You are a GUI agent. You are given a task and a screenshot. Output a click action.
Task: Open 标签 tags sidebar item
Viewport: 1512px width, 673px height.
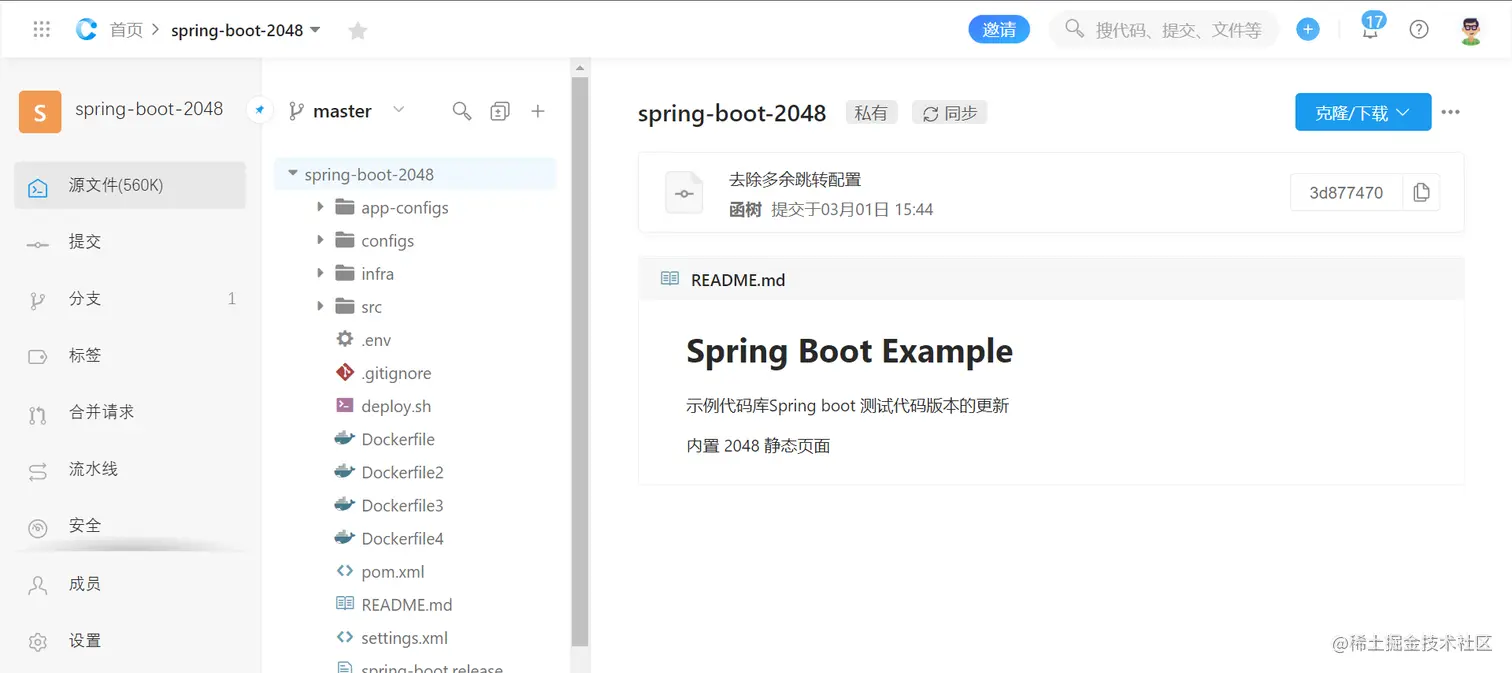(x=130, y=355)
